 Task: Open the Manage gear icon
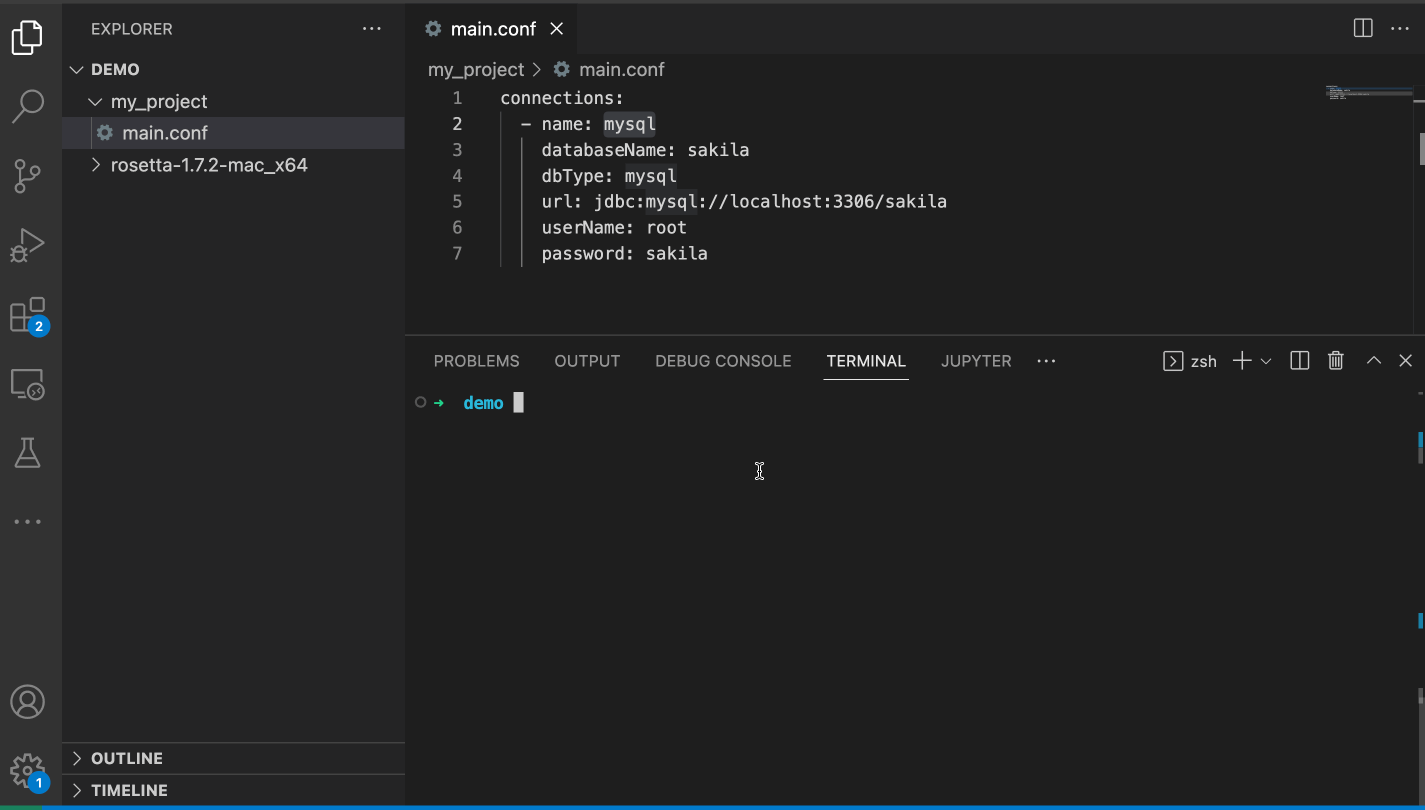click(x=27, y=771)
